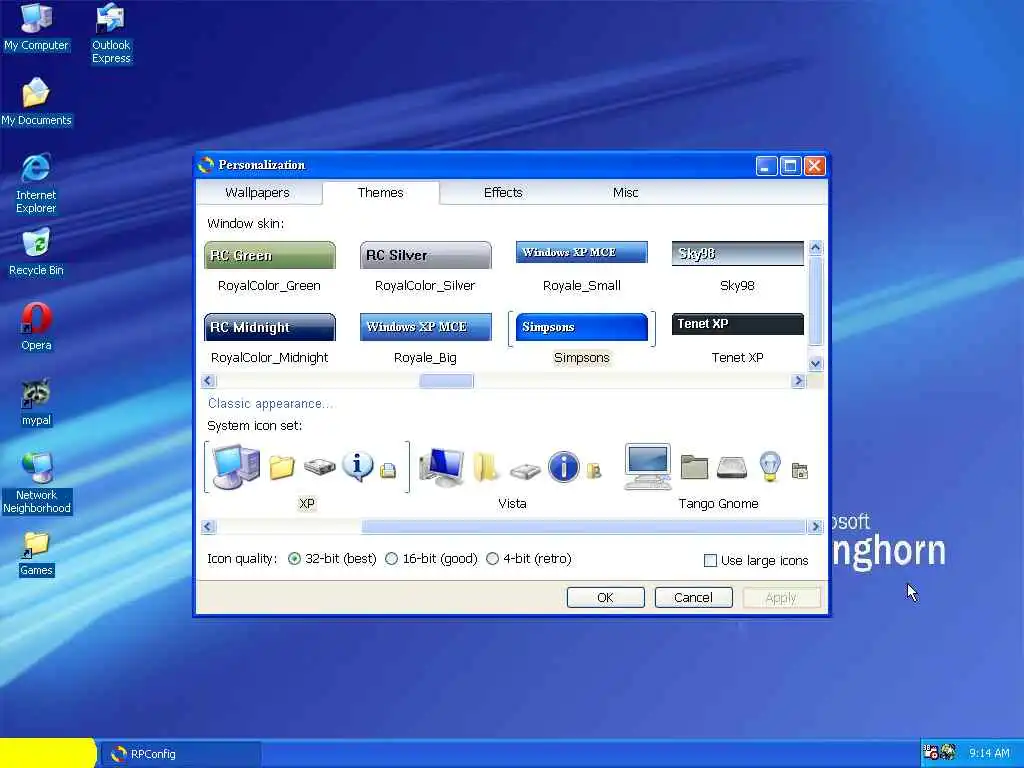The height and width of the screenshot is (768, 1024).
Task: Click XP set hard drive icon
Action: pyautogui.click(x=319, y=468)
